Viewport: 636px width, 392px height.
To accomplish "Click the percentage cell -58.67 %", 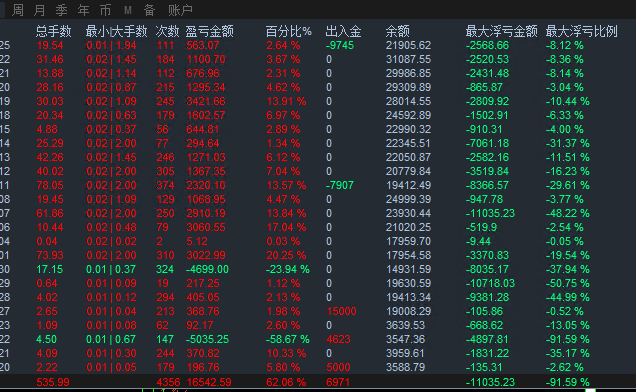I will click(x=288, y=339).
